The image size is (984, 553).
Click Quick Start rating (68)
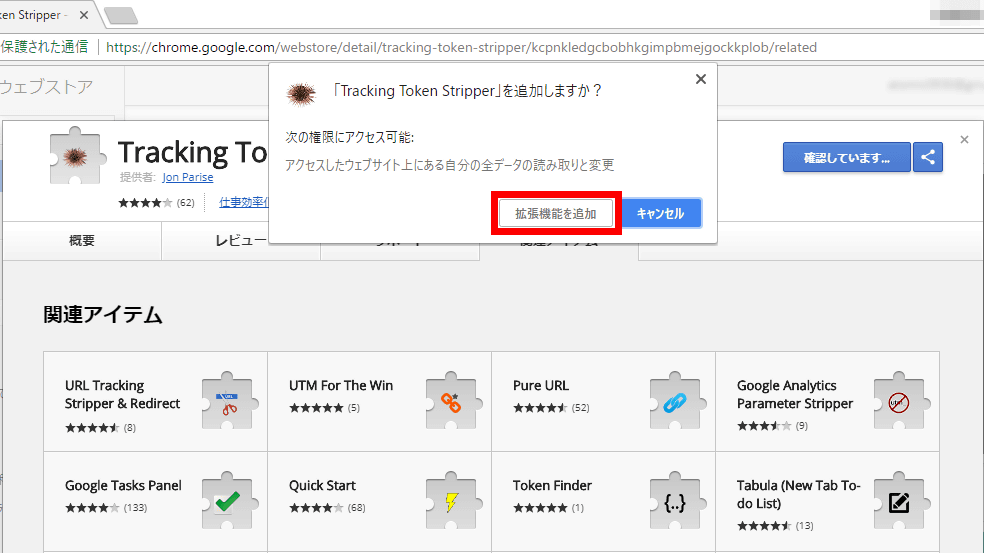click(x=327, y=507)
